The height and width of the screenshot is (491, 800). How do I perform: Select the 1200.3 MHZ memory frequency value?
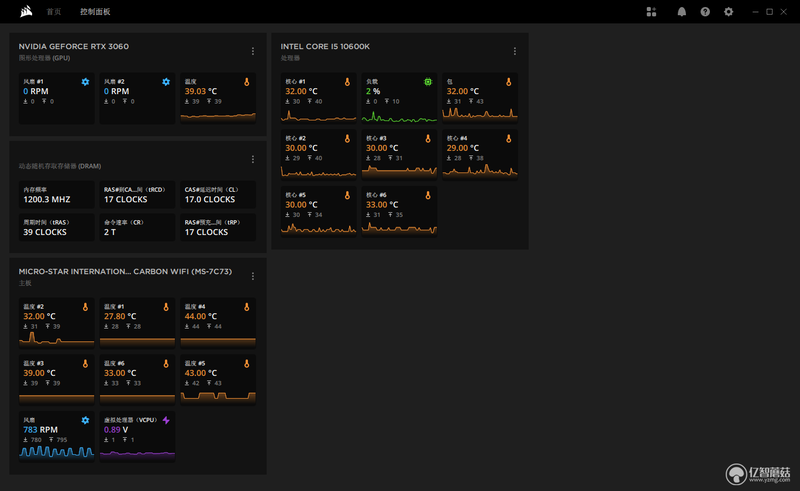click(47, 200)
